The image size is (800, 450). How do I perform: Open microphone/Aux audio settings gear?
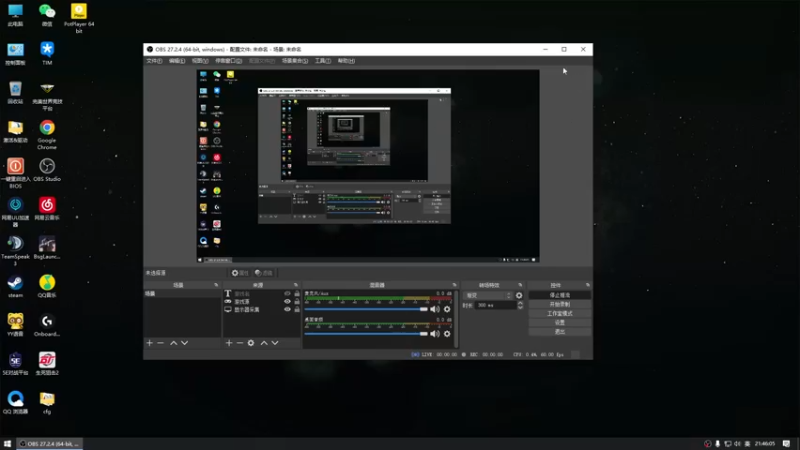[447, 309]
